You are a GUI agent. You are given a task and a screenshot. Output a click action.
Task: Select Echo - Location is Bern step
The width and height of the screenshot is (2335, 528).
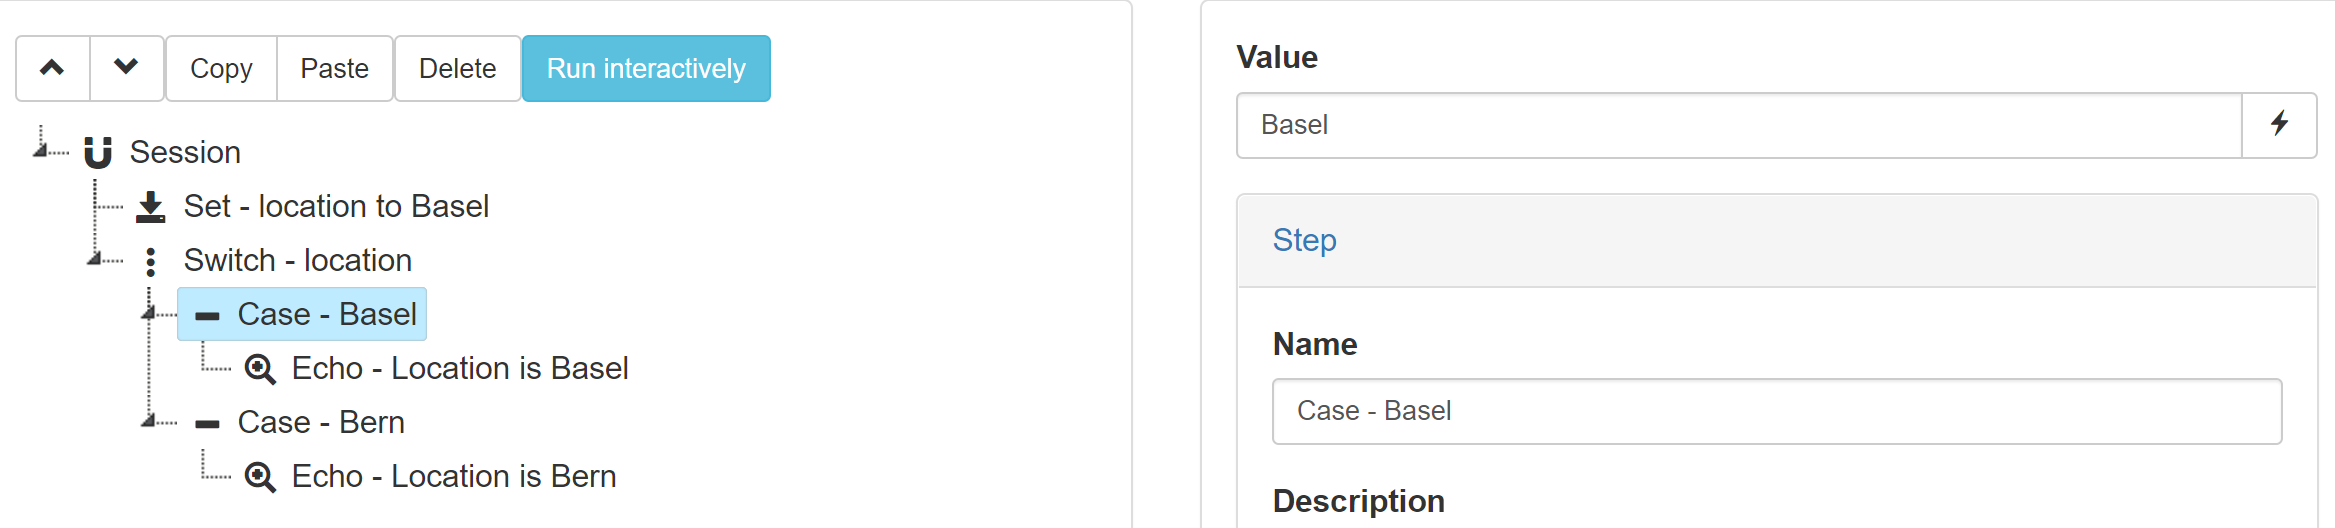coord(453,476)
